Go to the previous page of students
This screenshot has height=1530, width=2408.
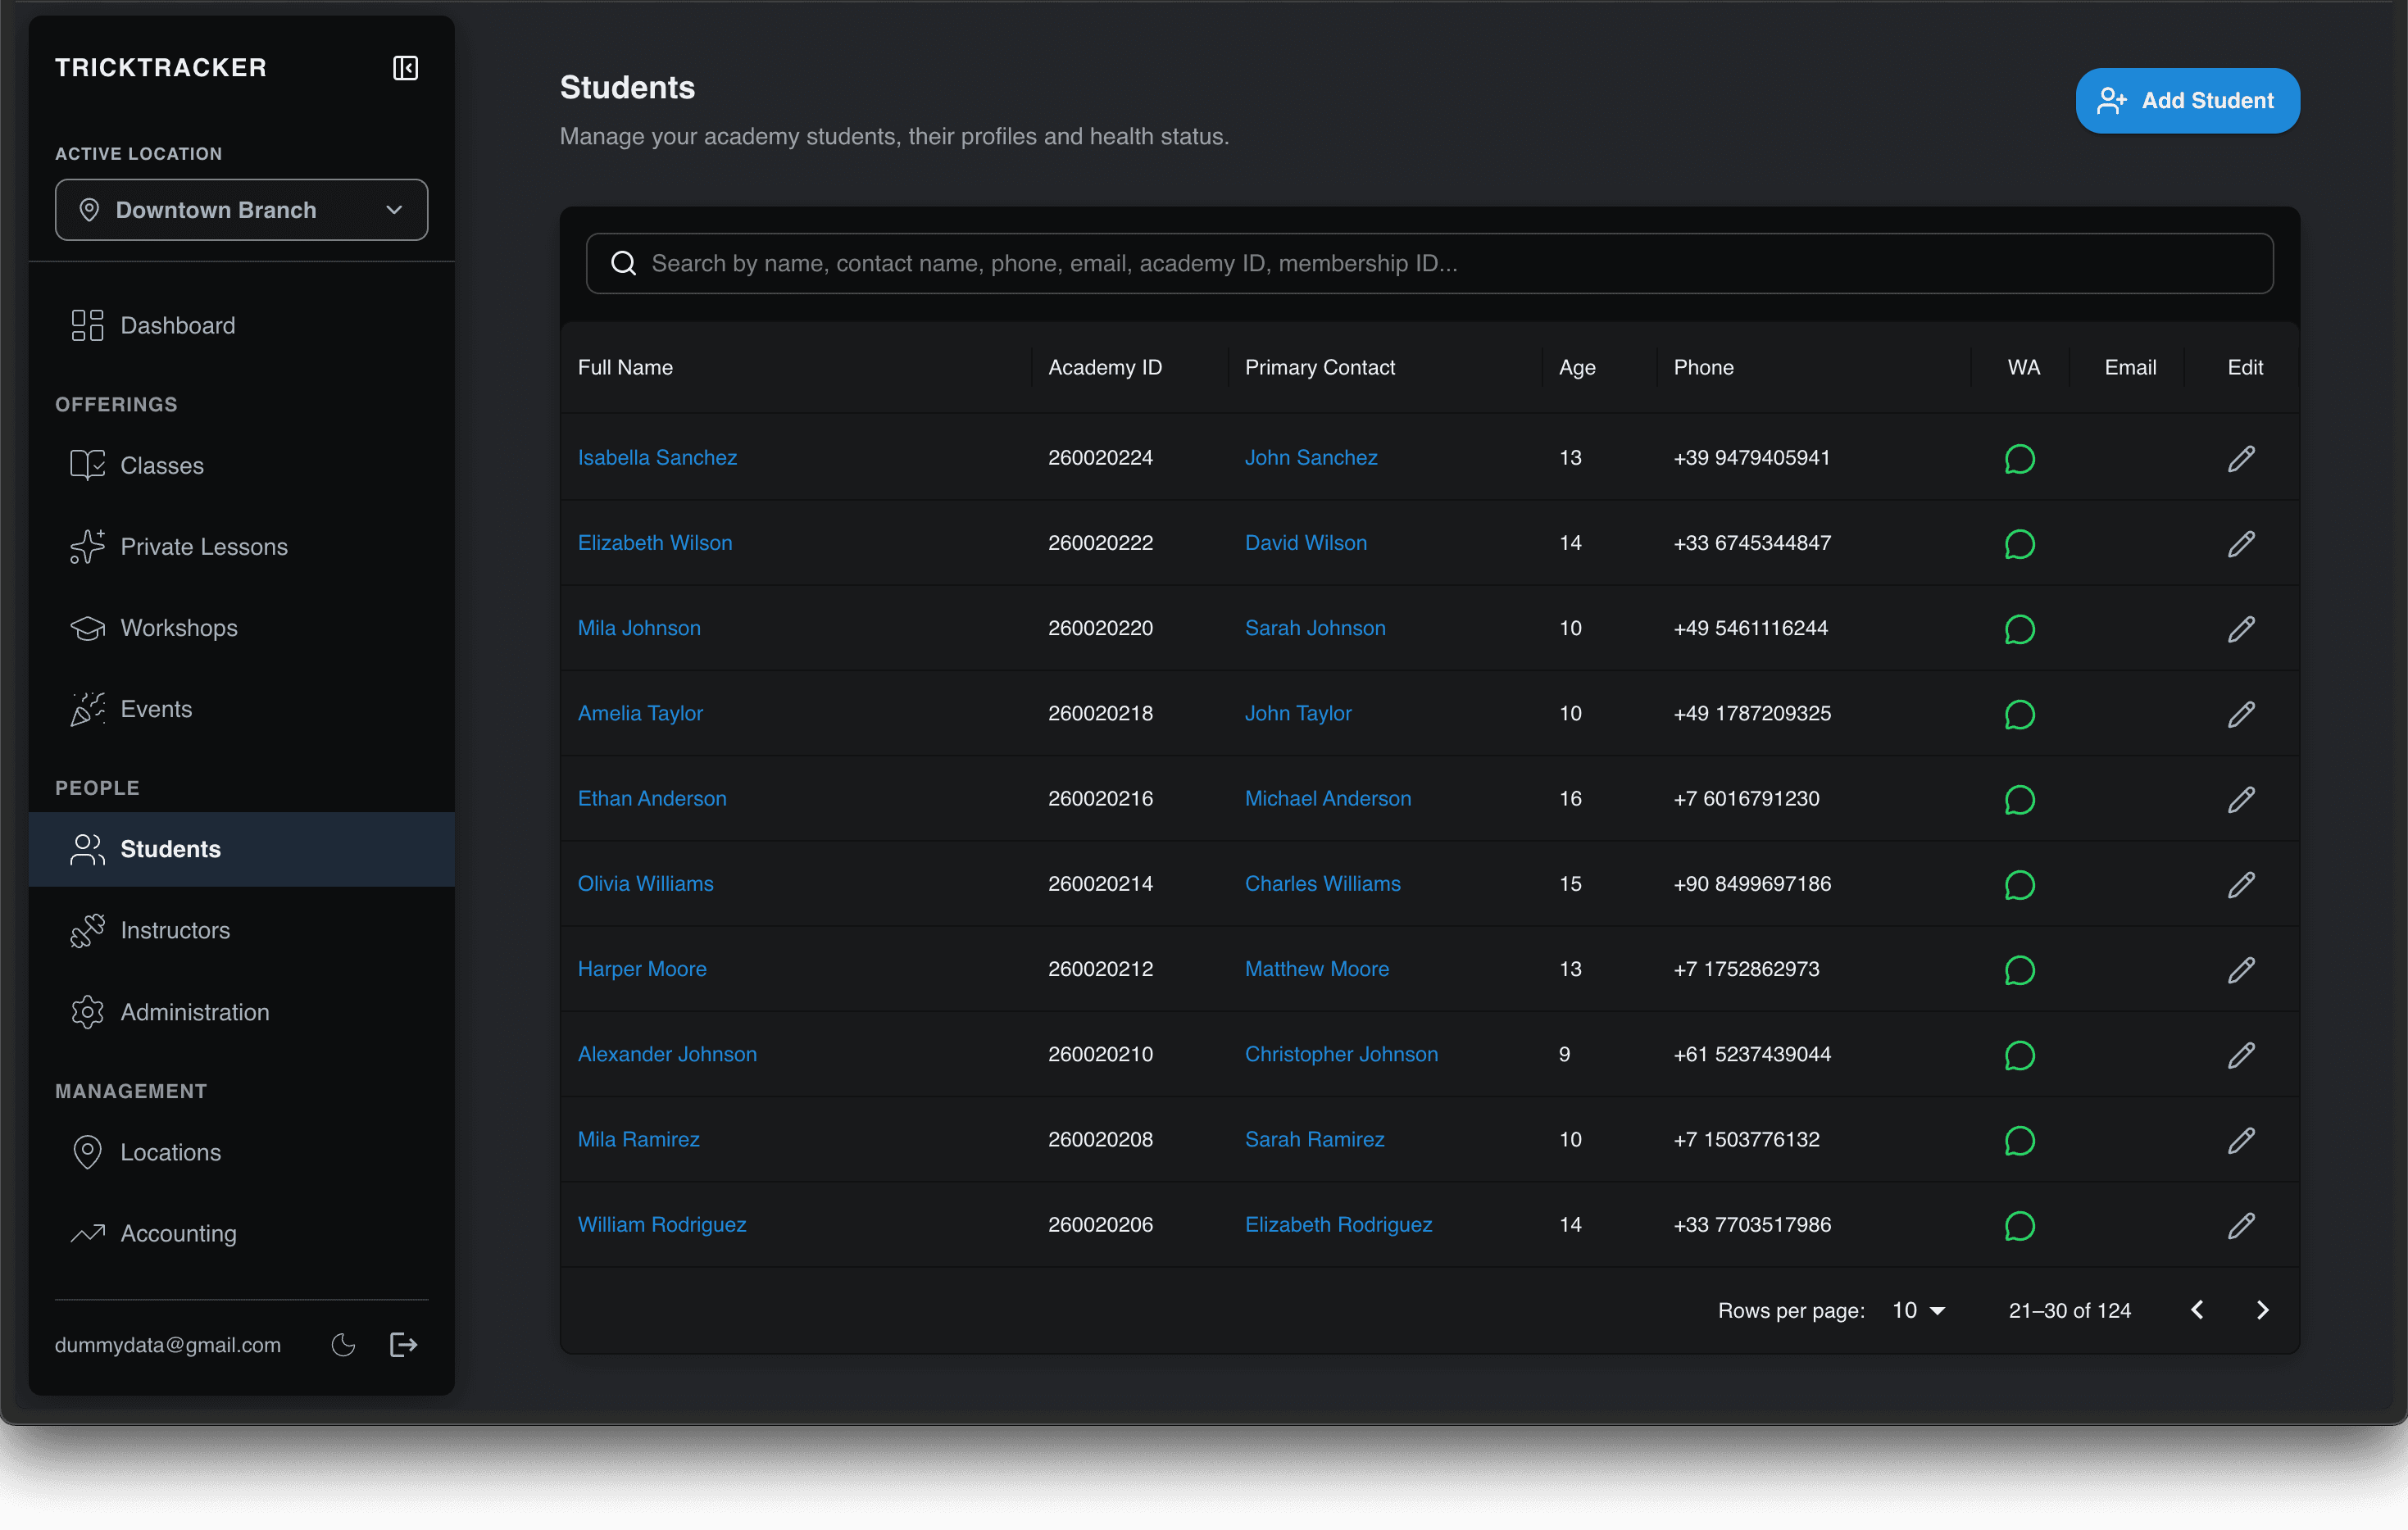[x=2197, y=1310]
